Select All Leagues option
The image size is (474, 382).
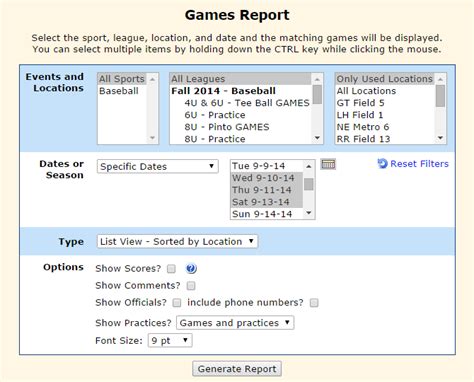tap(240, 79)
